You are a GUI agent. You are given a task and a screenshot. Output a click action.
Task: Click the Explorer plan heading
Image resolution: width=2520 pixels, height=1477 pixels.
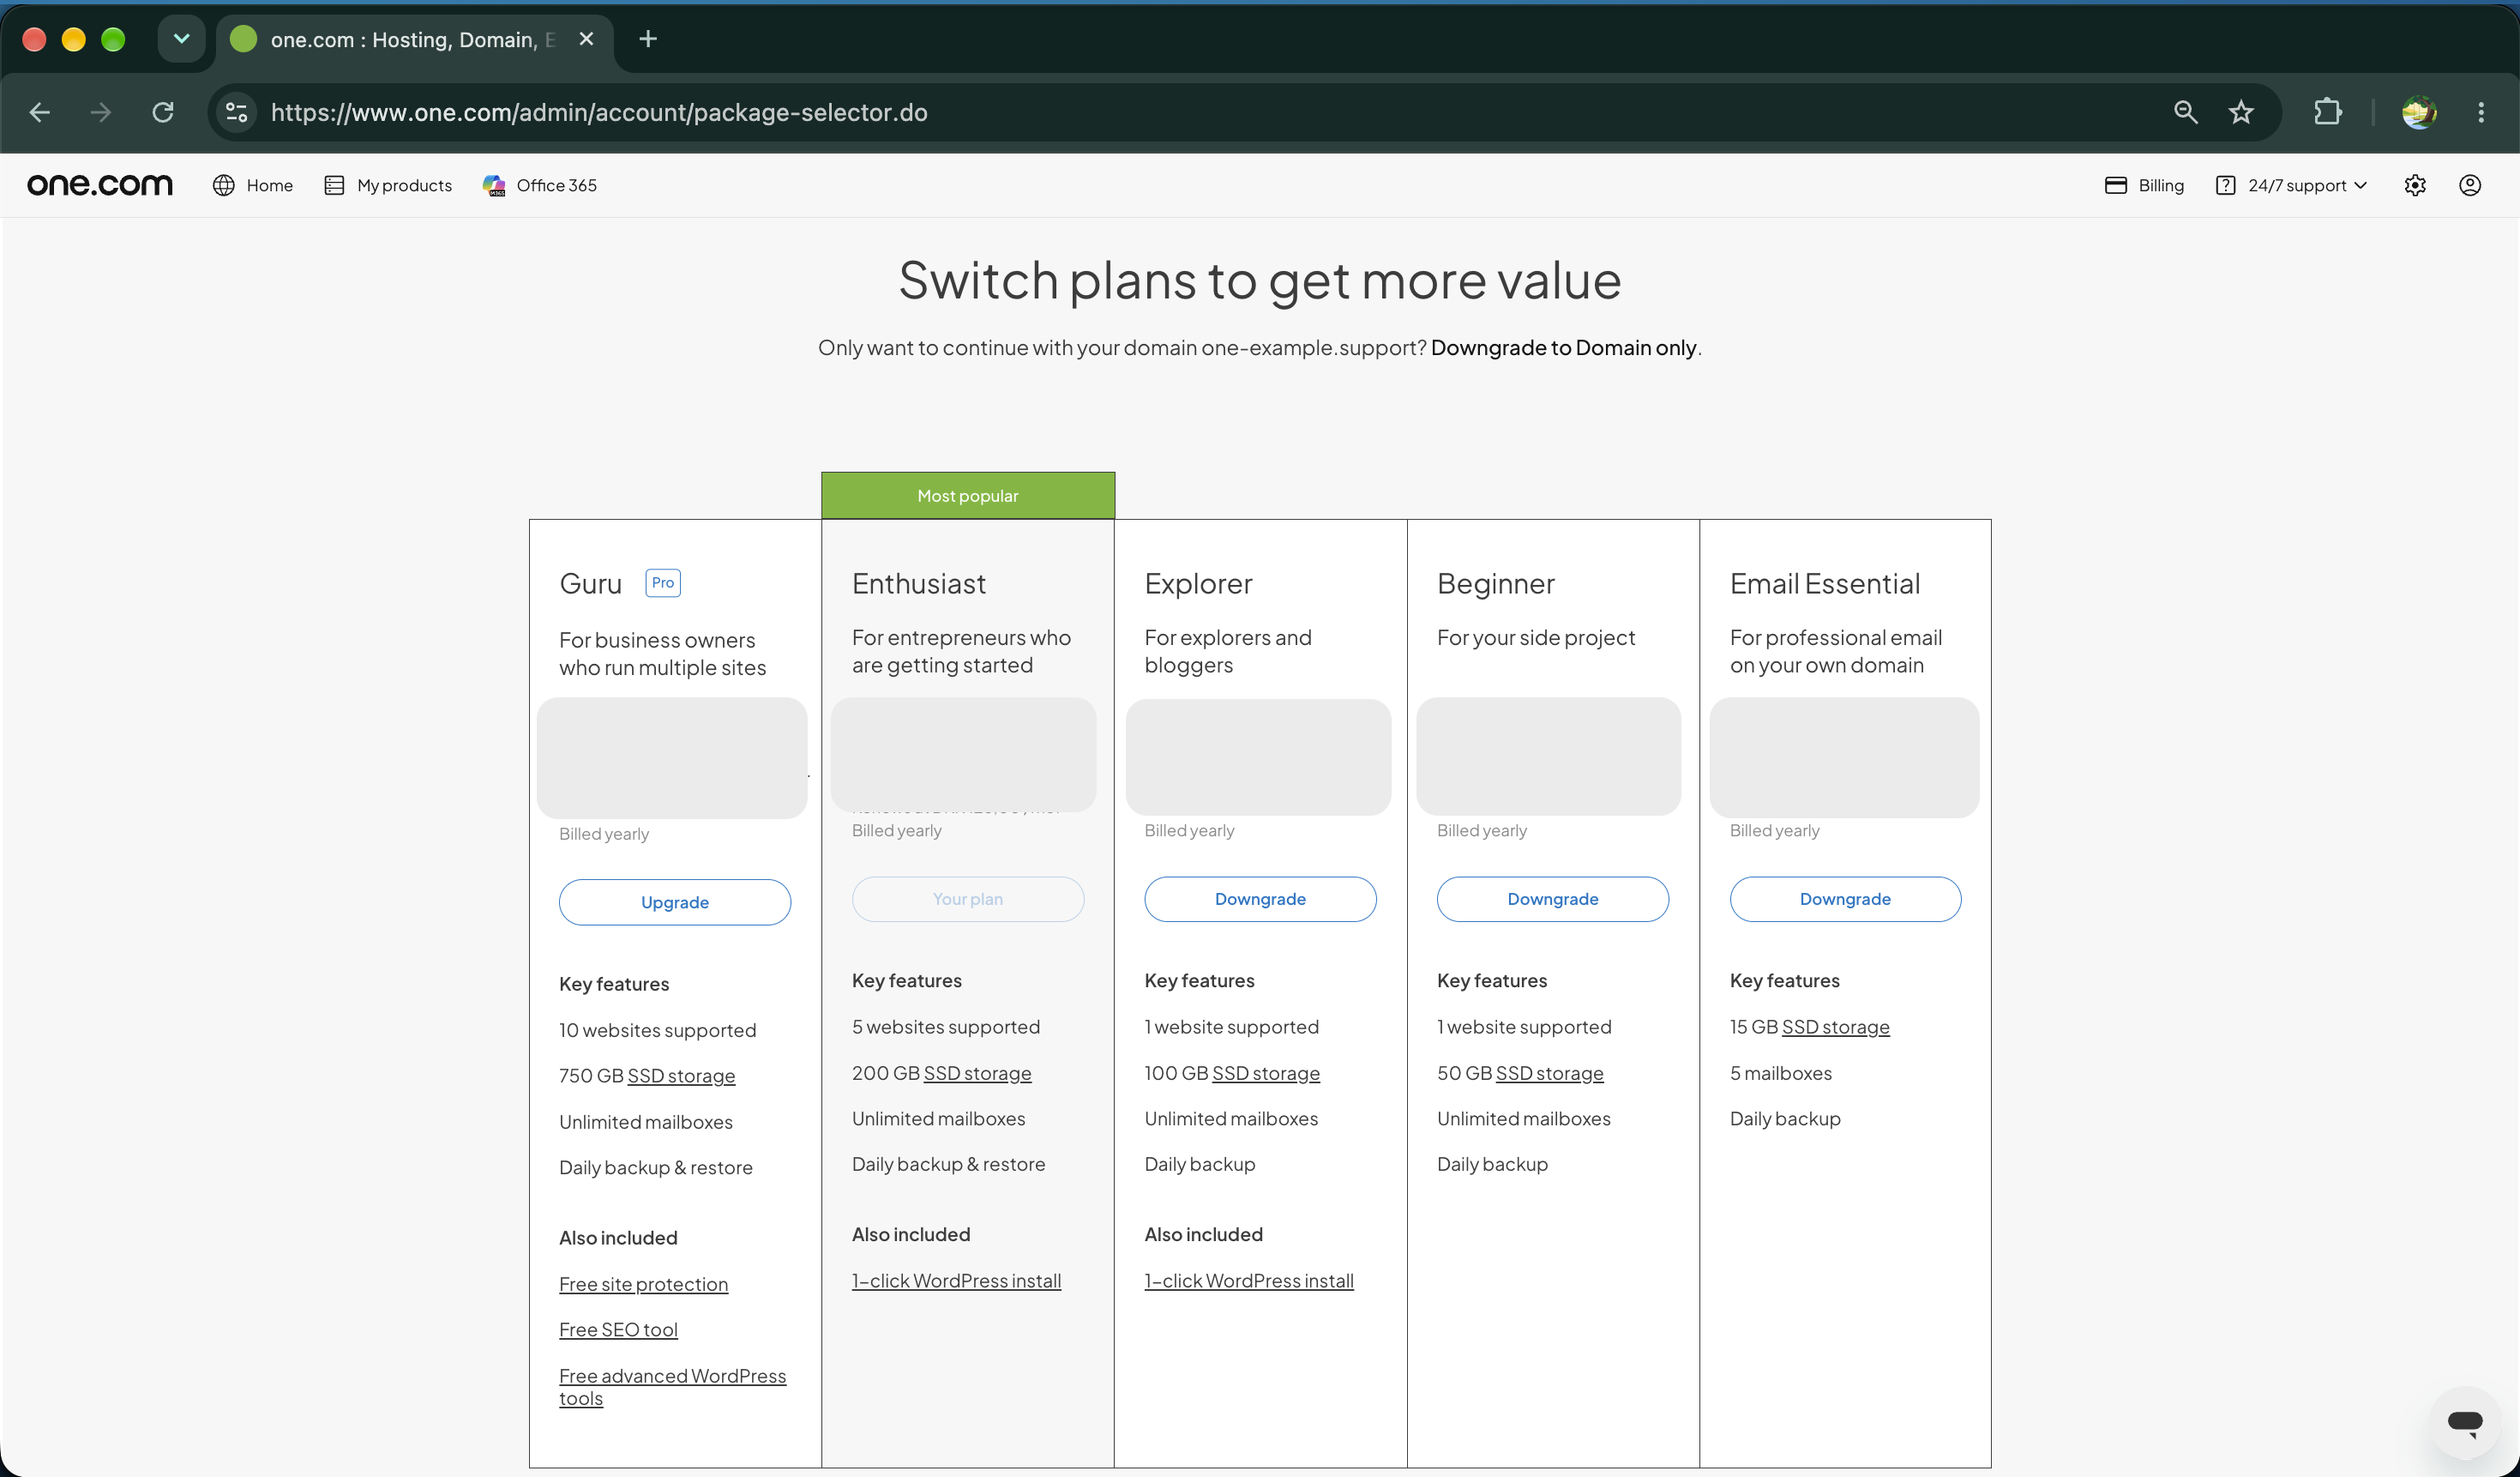coord(1198,584)
